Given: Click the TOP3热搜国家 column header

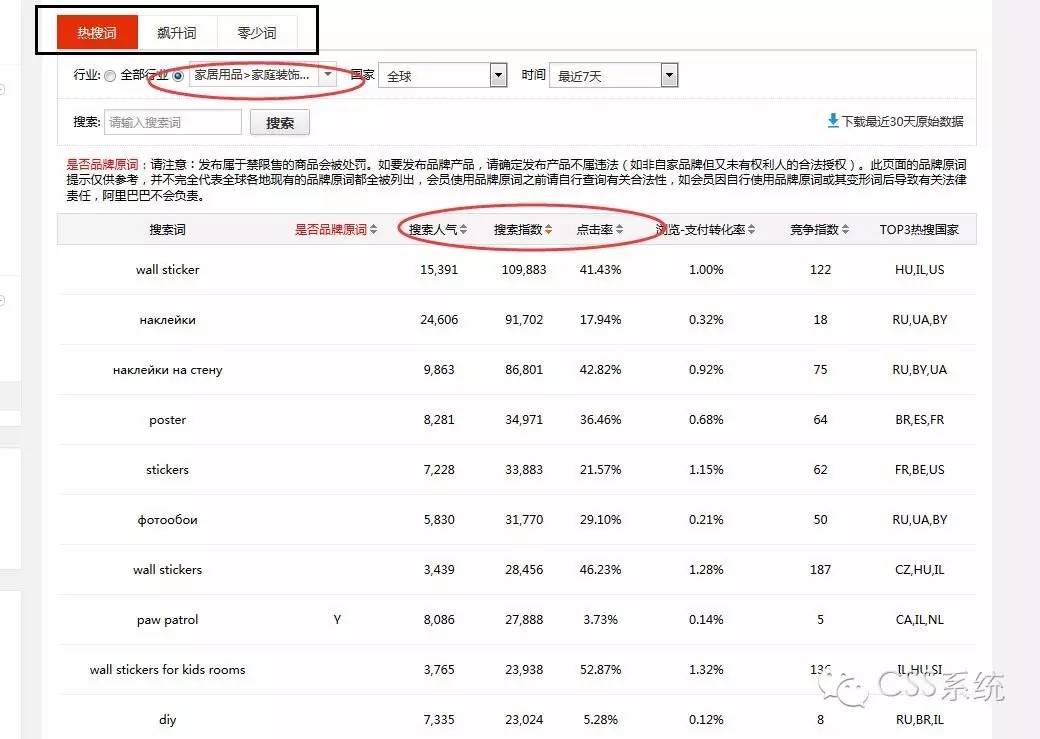Looking at the screenshot, I should click(x=919, y=230).
